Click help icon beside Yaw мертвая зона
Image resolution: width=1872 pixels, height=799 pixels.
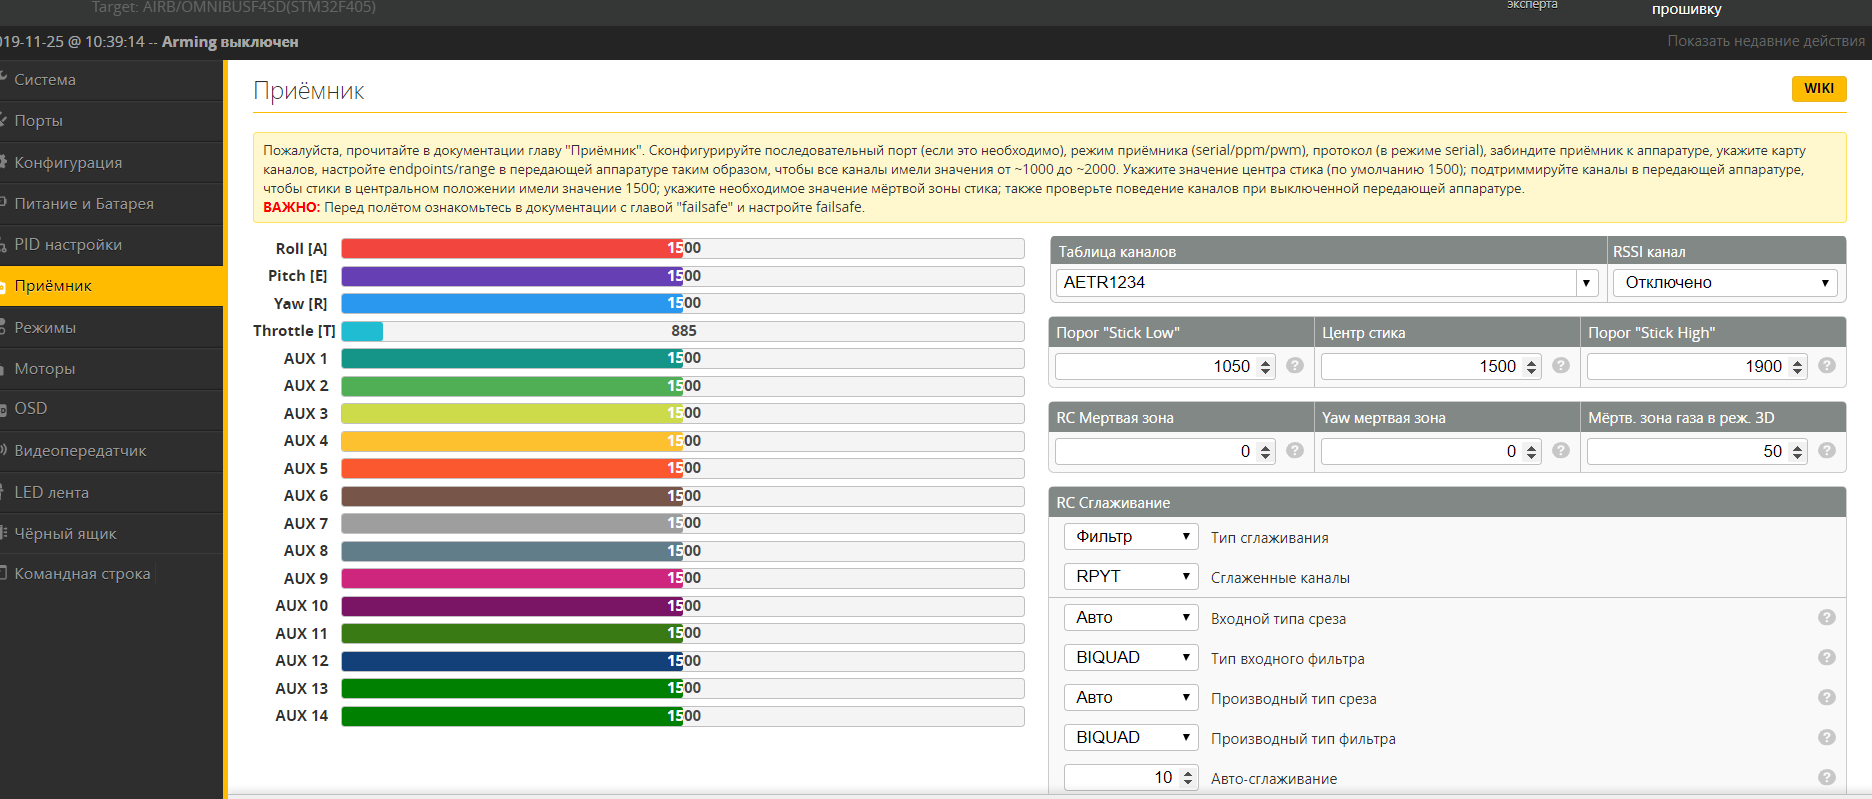[1561, 451]
